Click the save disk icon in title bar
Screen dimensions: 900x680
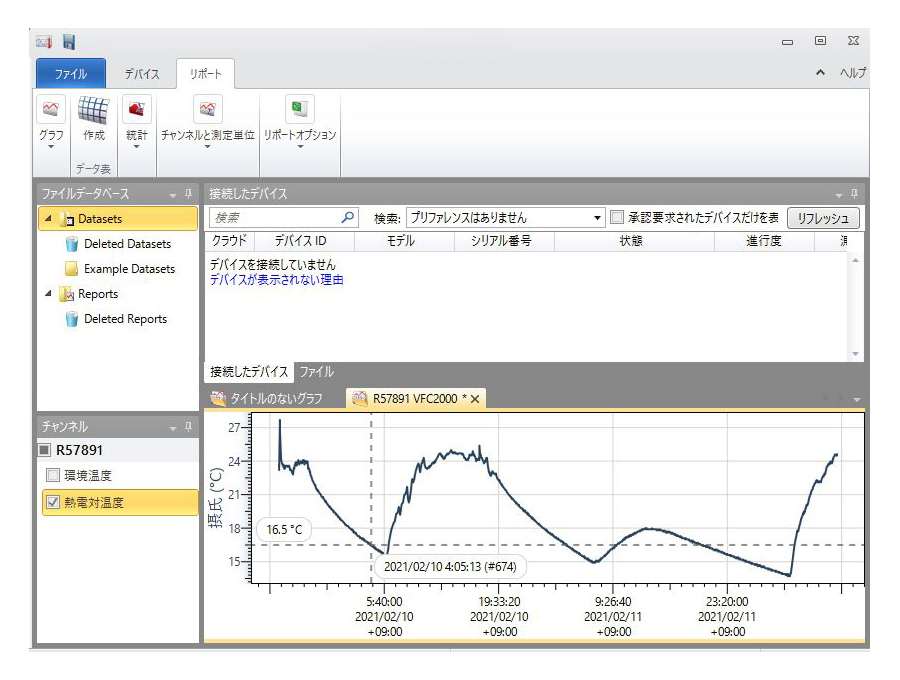point(69,43)
